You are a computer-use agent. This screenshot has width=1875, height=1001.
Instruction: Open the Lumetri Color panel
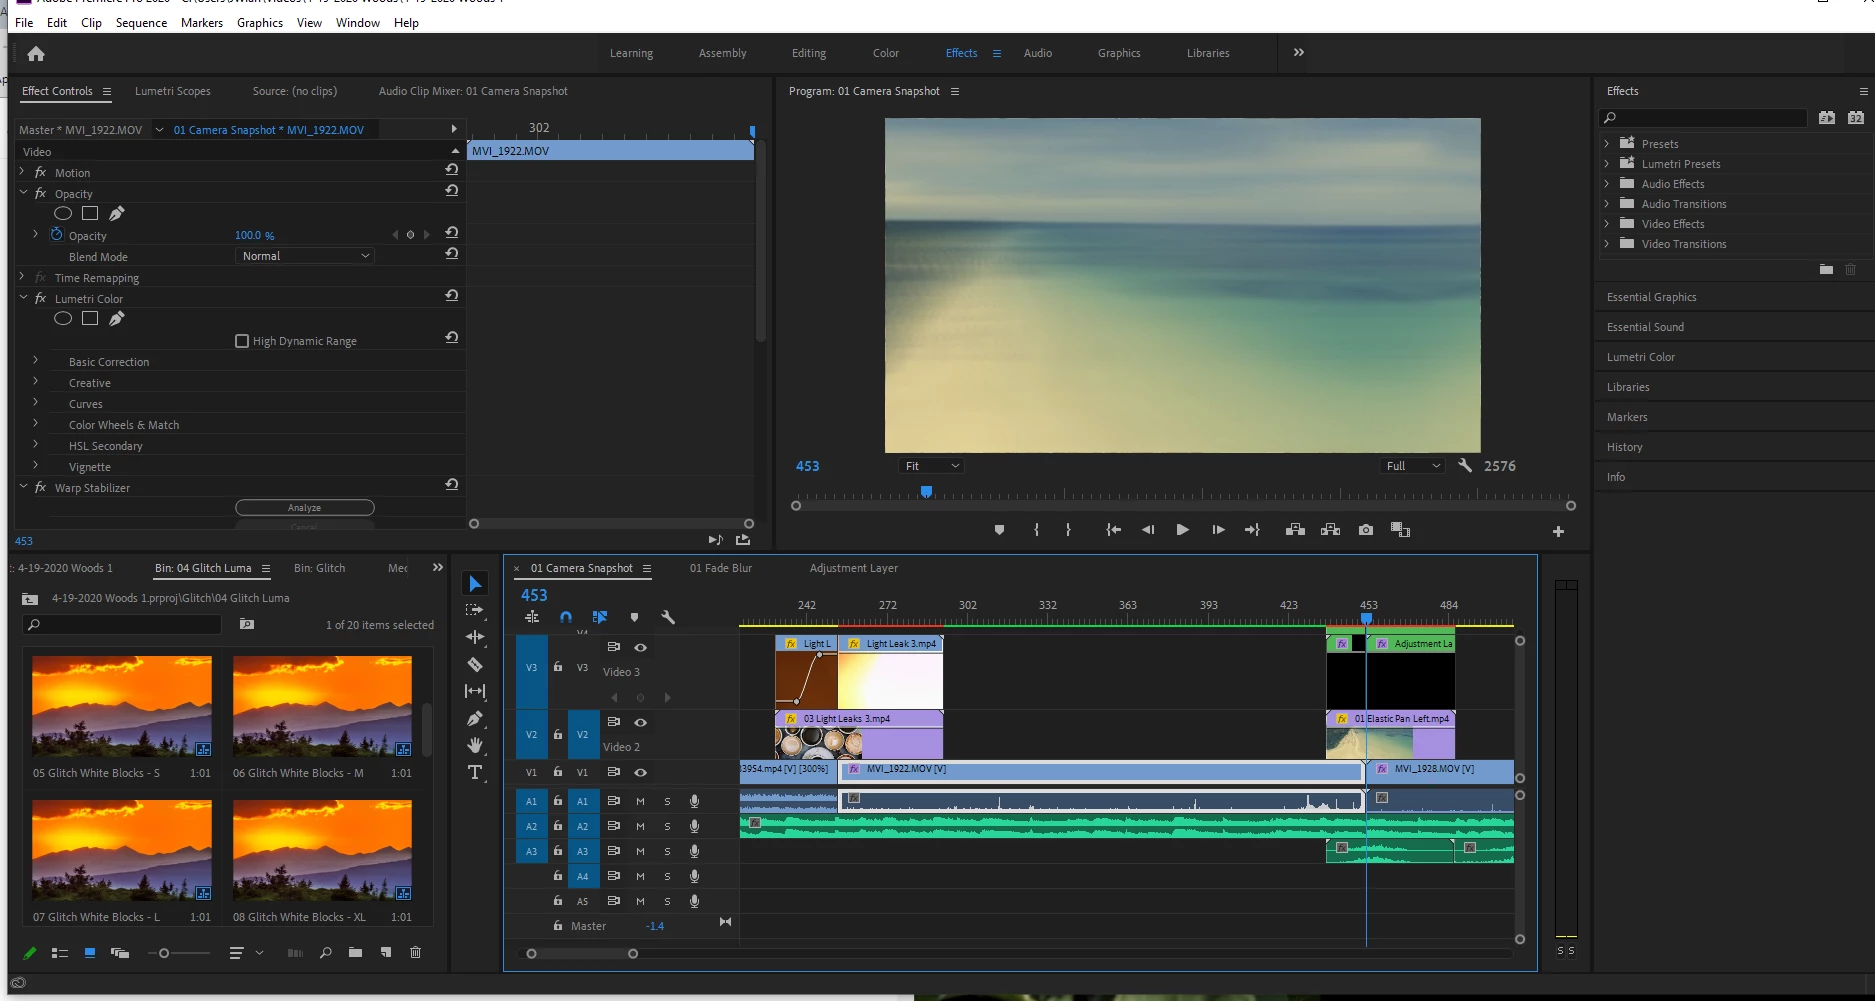(x=1641, y=357)
